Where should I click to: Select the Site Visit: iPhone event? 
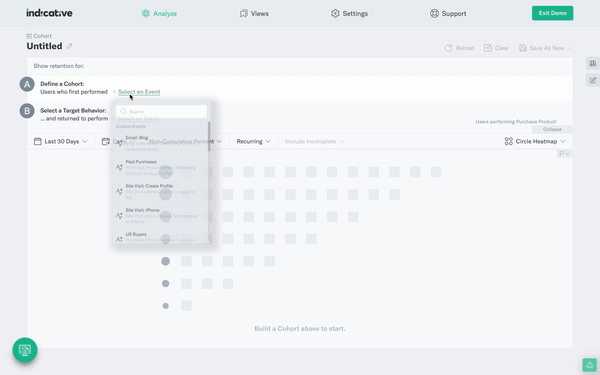click(x=161, y=215)
